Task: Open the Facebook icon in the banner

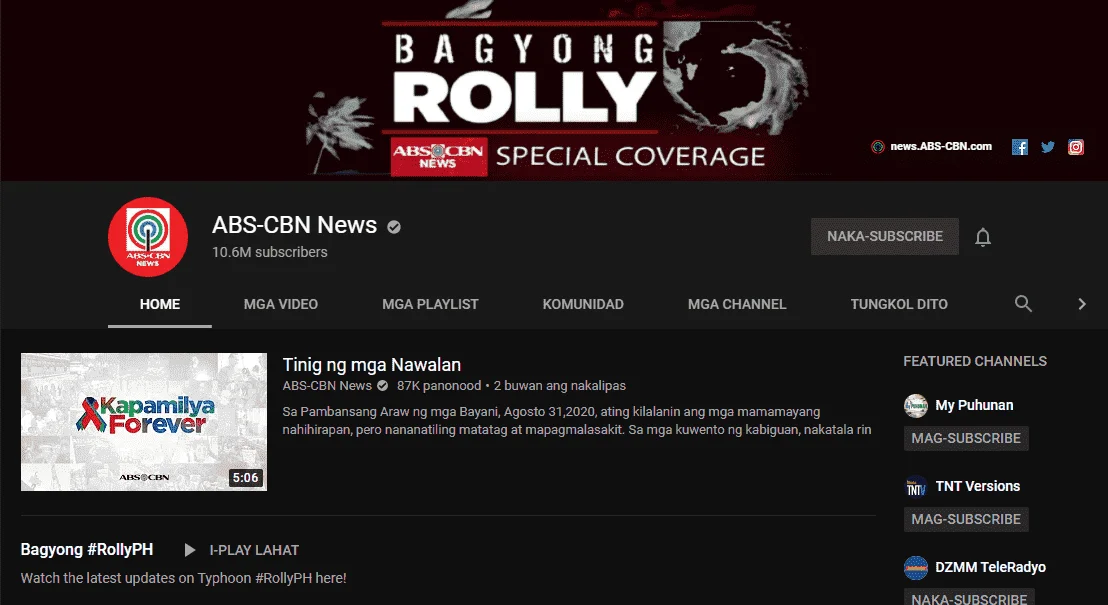Action: click(x=1020, y=147)
